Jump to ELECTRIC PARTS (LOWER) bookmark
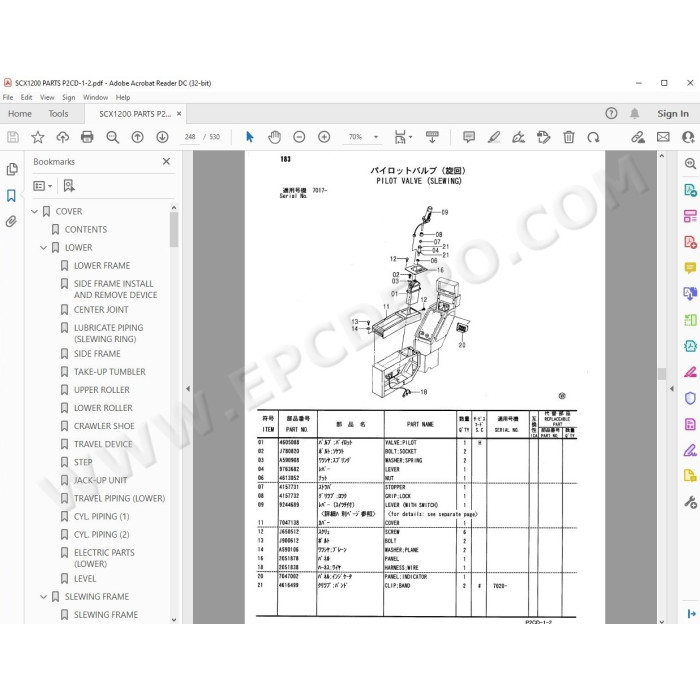The image size is (700, 700). click(104, 558)
